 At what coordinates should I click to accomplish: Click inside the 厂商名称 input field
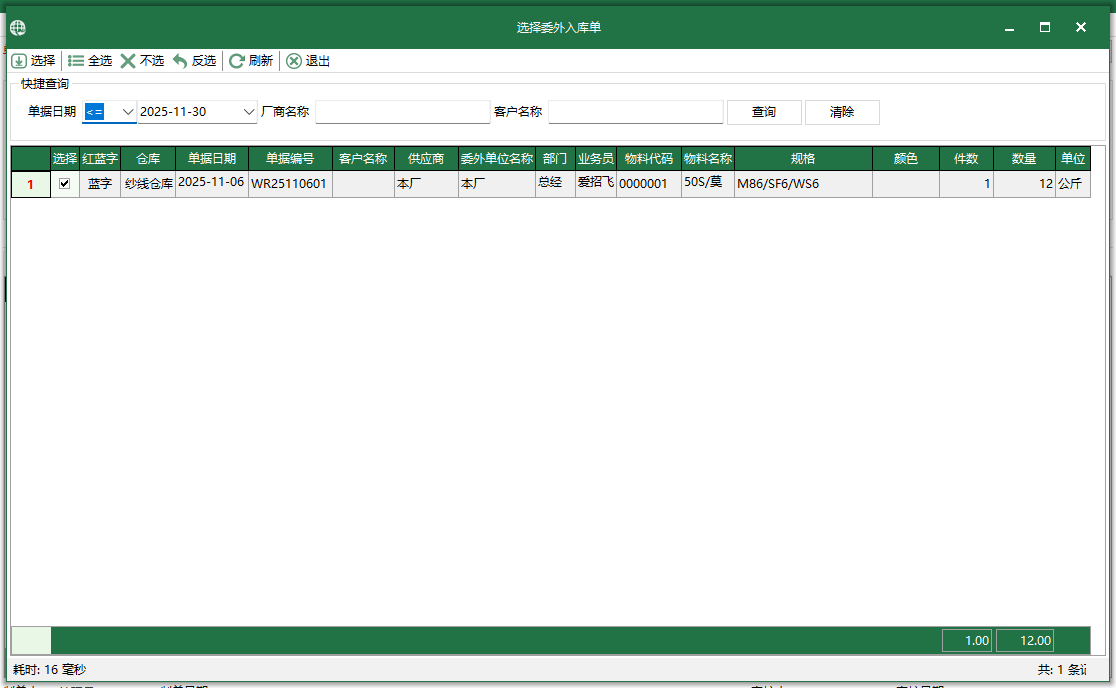(402, 111)
